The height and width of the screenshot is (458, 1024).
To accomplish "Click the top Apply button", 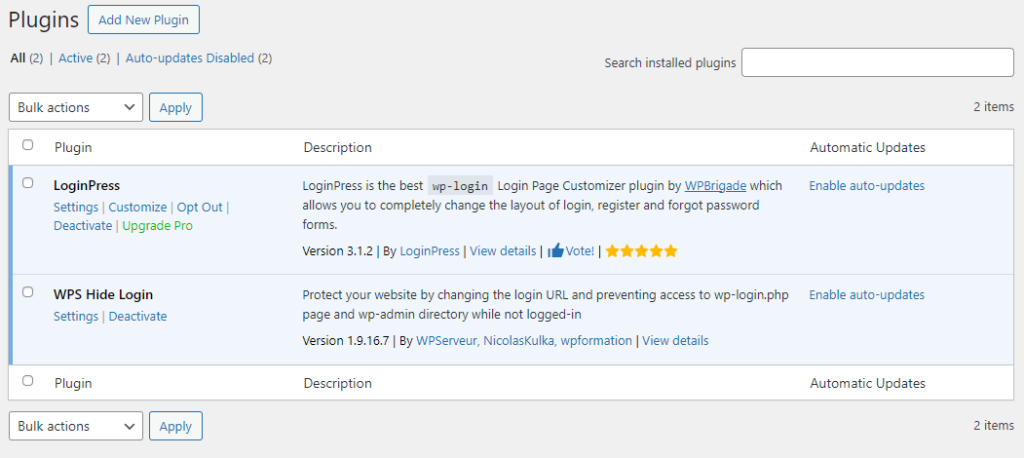I will tap(176, 107).
